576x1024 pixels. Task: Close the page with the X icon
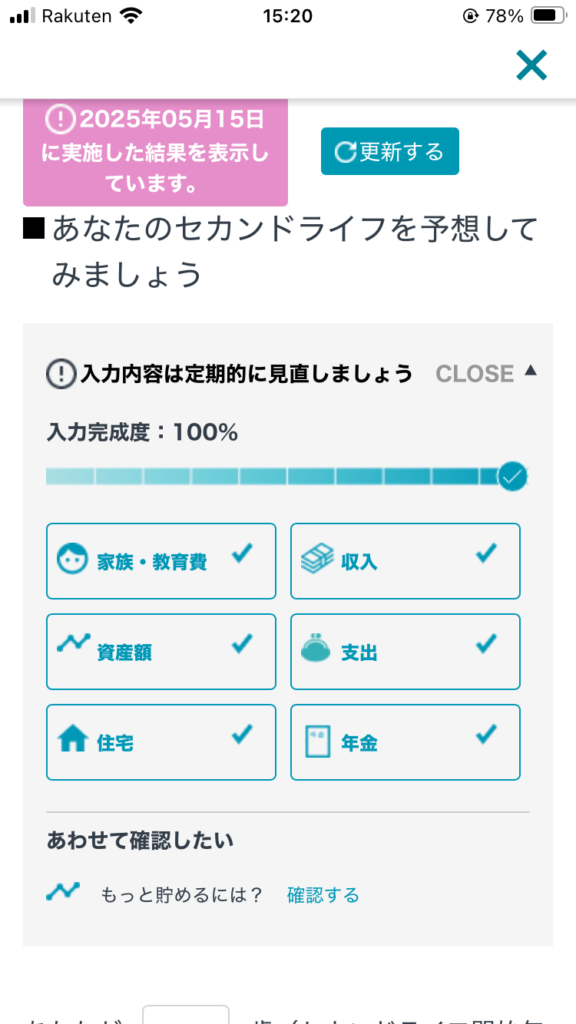532,65
